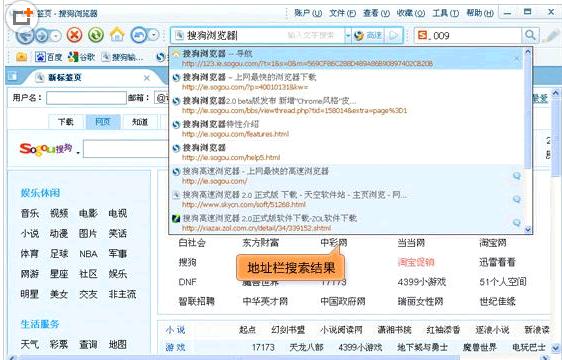Screen dimensions: 562x360
Task: Click suggestion list scrollbar down arrow
Action: coord(528,229)
